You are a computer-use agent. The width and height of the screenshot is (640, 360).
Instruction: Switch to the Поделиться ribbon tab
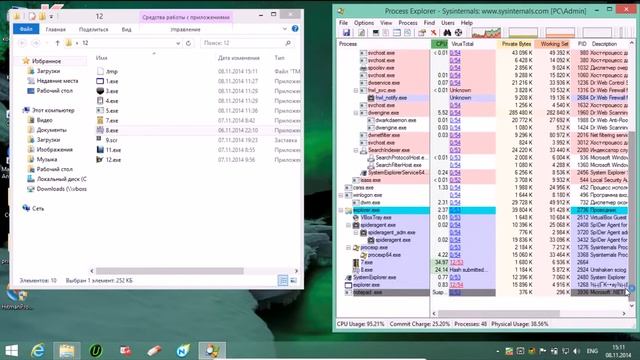point(93,29)
